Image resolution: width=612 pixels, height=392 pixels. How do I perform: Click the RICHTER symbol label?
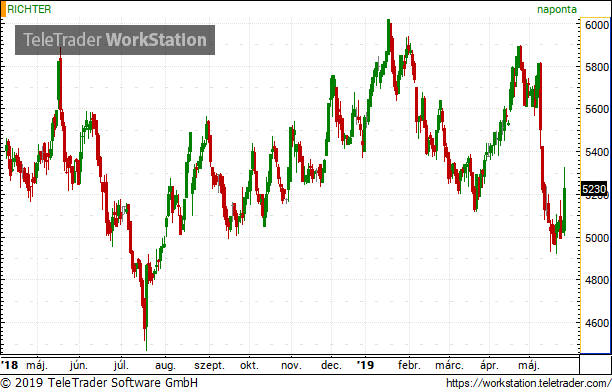point(29,9)
